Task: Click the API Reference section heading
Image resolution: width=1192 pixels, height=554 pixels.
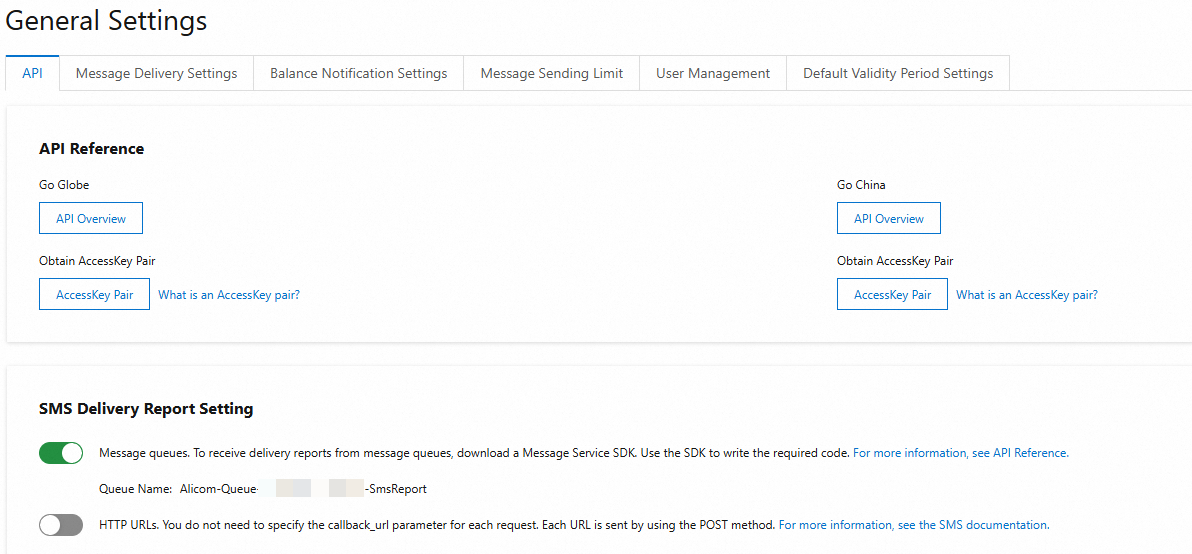Action: click(x=92, y=148)
